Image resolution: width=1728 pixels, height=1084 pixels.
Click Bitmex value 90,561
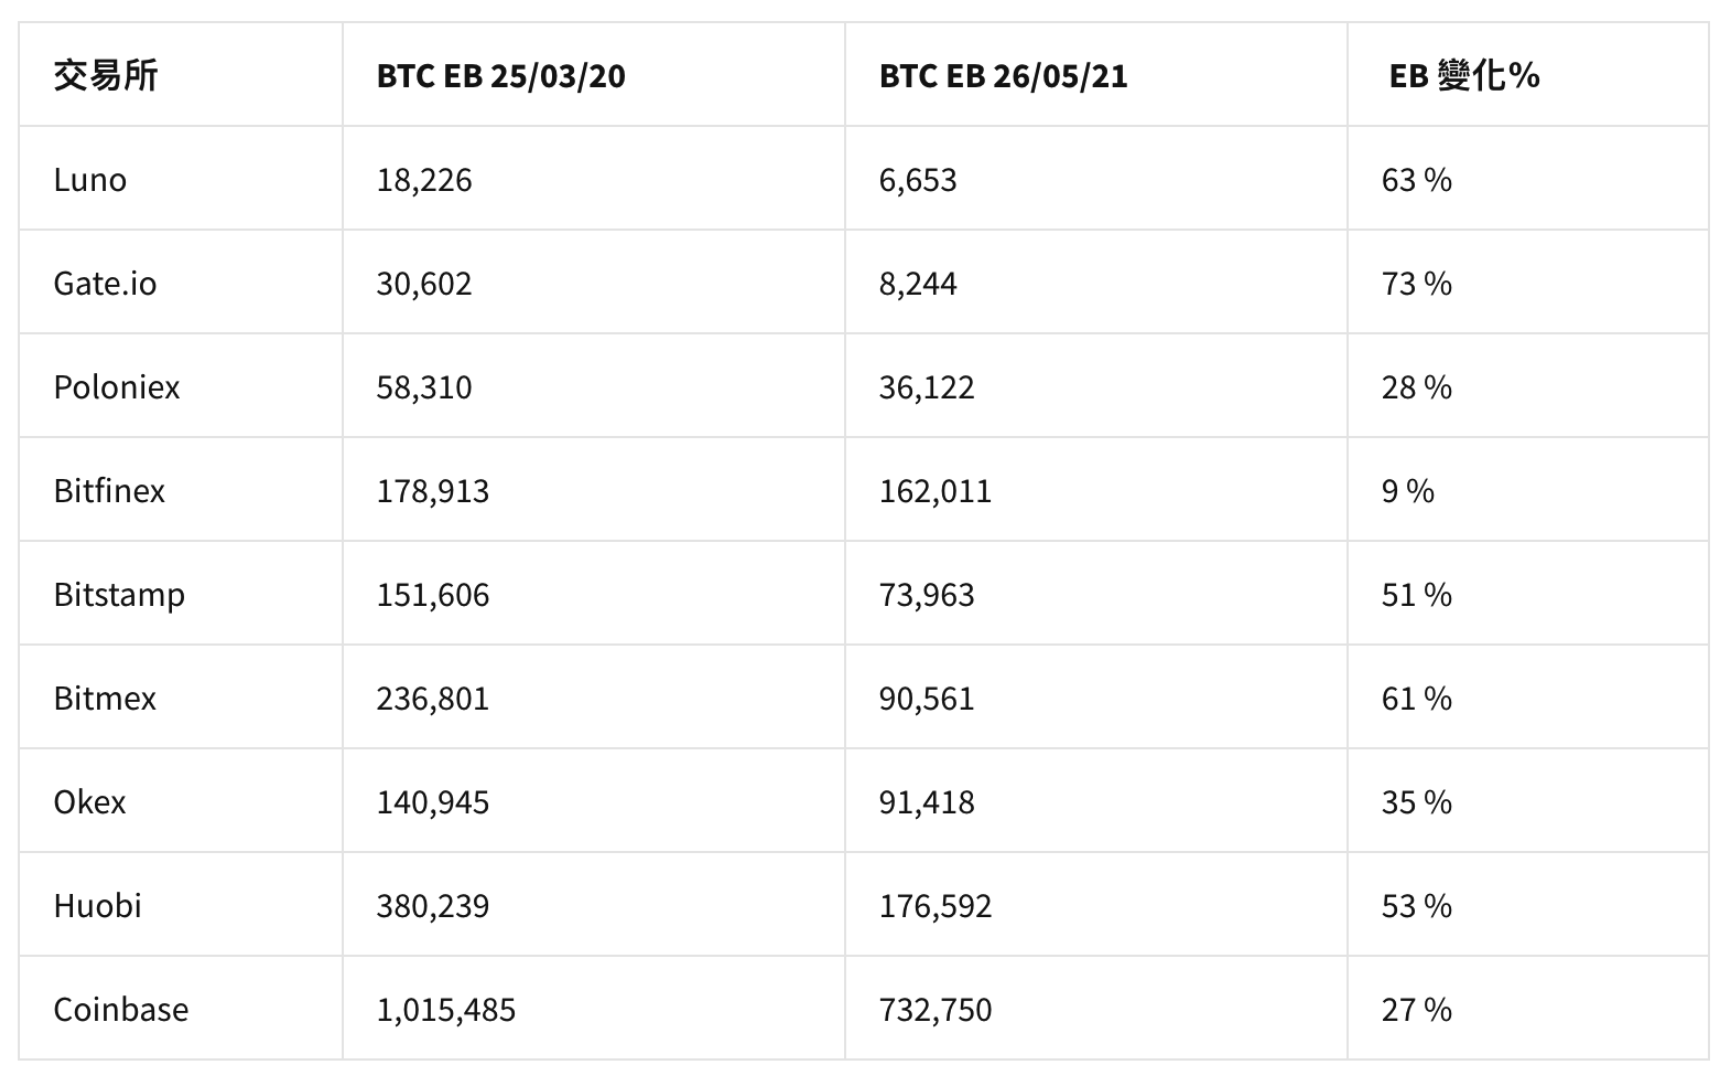coord(927,698)
